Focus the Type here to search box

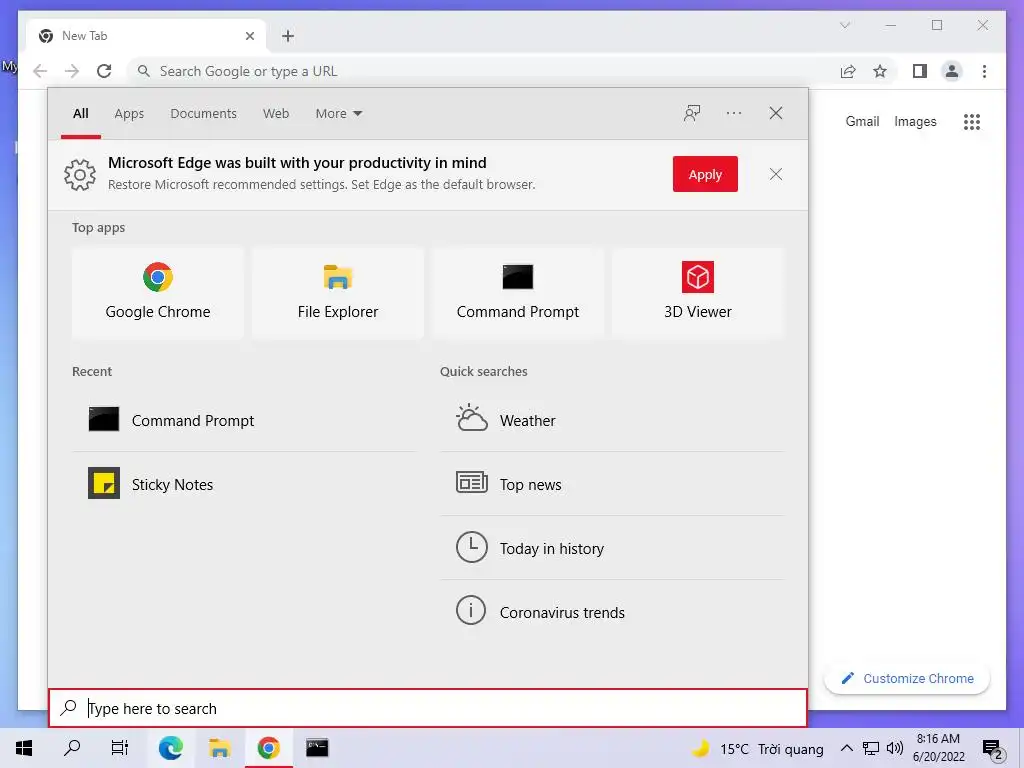(x=428, y=708)
